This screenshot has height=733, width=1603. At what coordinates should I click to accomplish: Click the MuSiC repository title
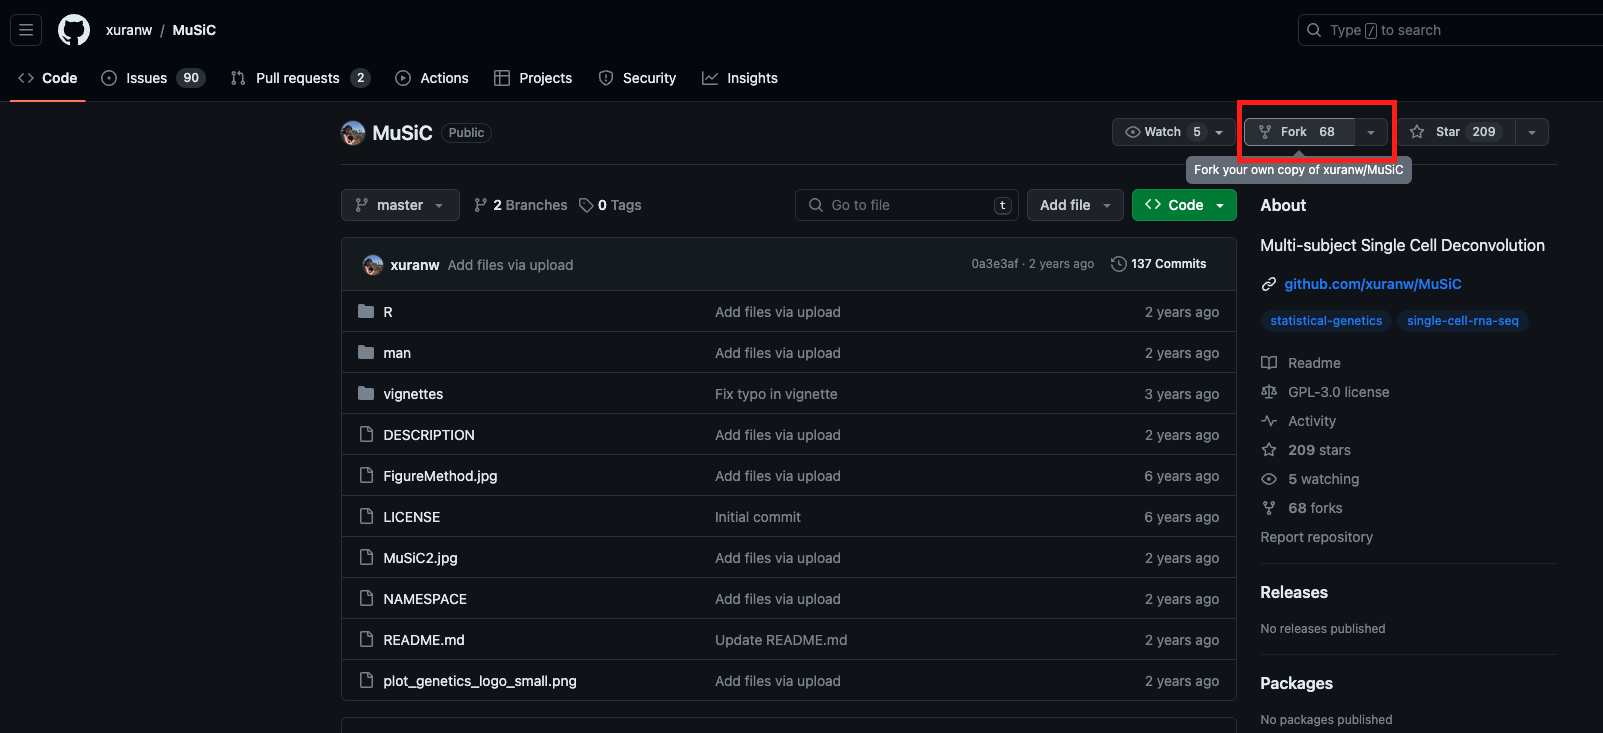point(403,133)
